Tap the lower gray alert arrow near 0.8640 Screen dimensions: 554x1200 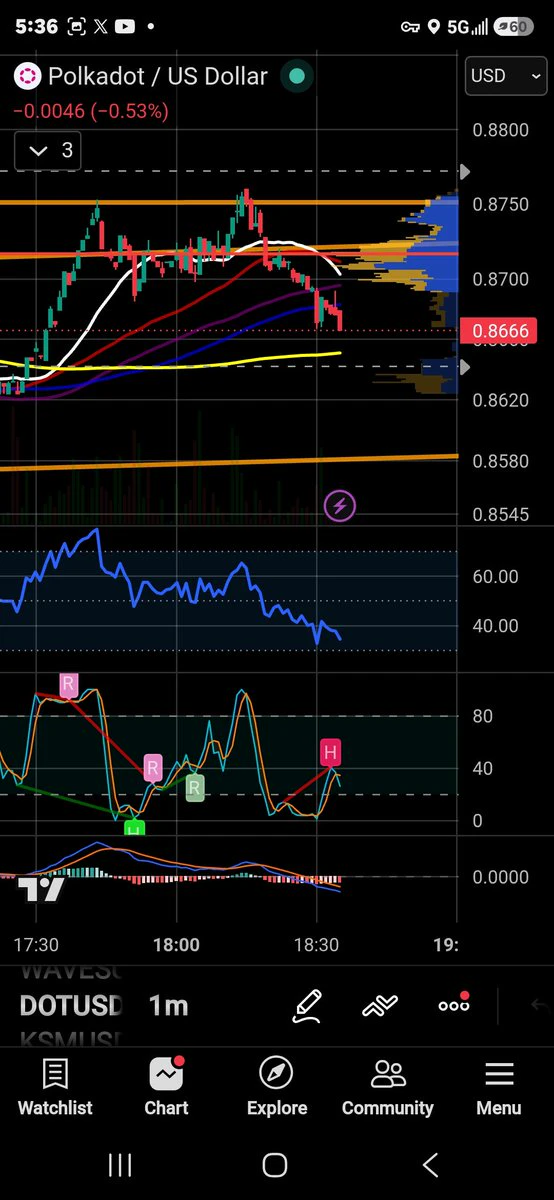click(x=464, y=367)
